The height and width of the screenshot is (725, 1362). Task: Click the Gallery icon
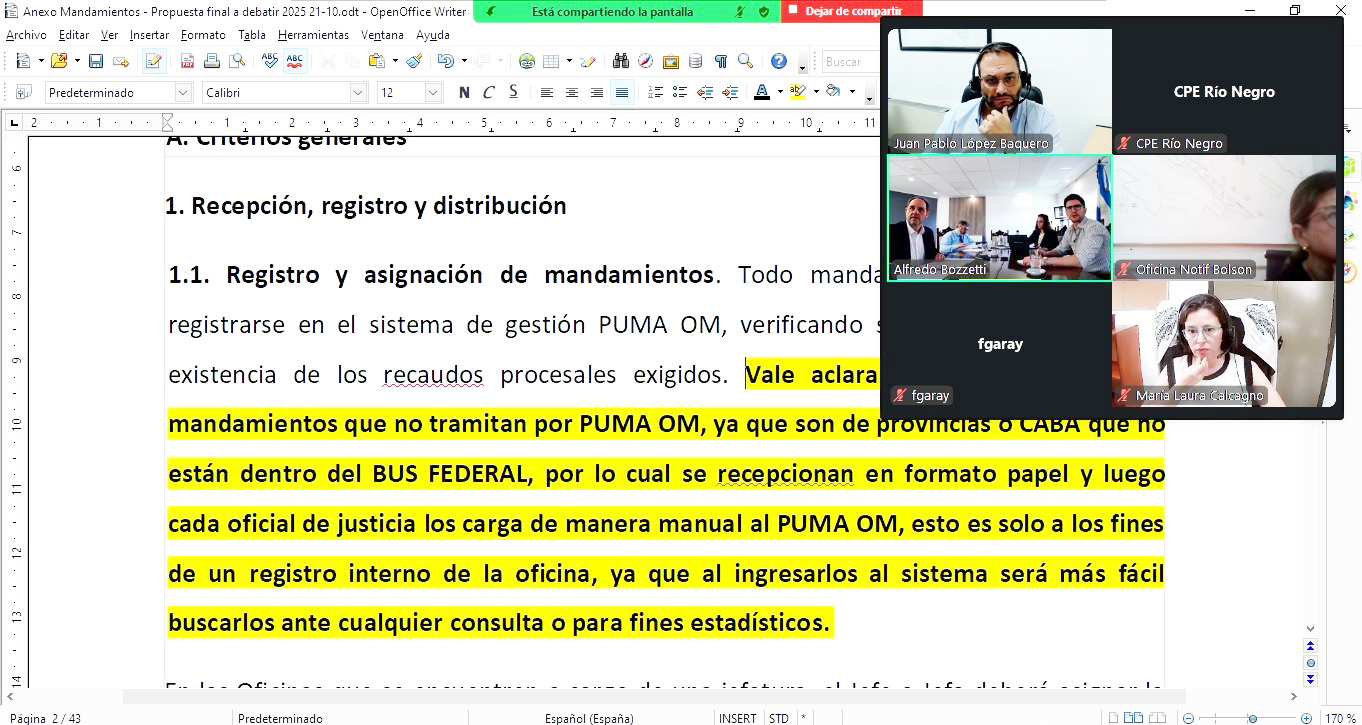(670, 62)
